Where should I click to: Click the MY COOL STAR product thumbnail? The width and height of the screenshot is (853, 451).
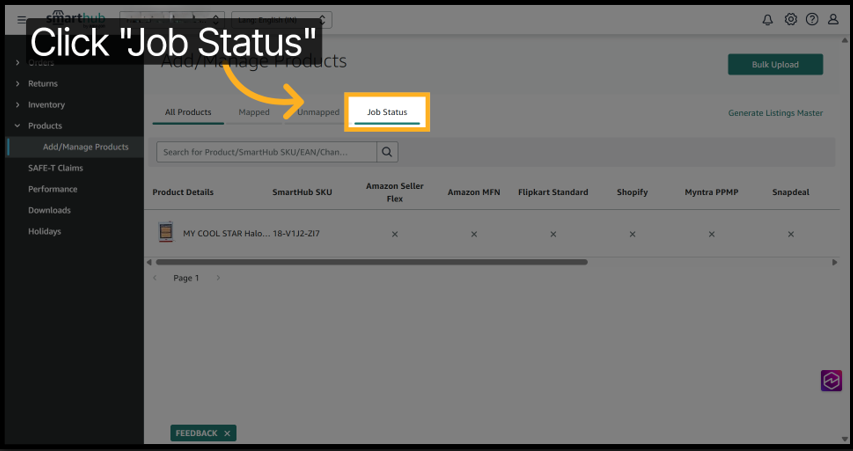pos(166,233)
